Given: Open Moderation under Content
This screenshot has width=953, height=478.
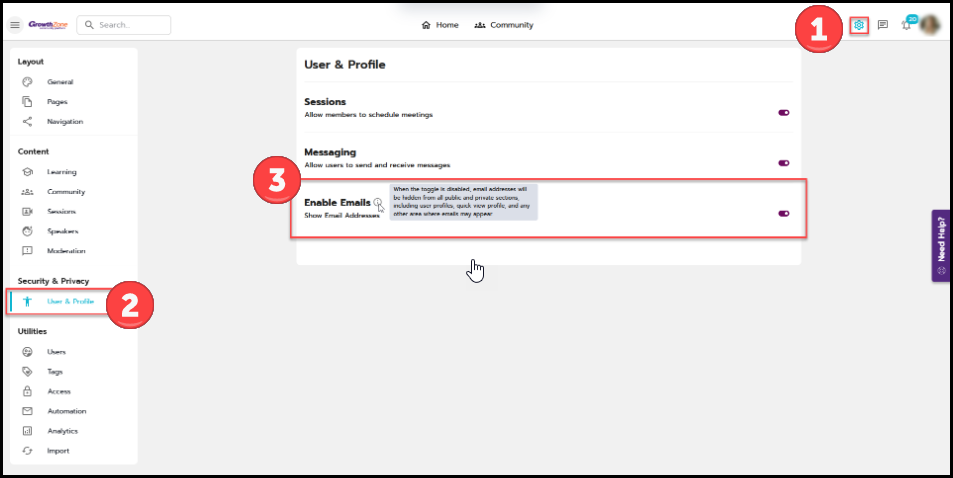Looking at the screenshot, I should coord(66,251).
